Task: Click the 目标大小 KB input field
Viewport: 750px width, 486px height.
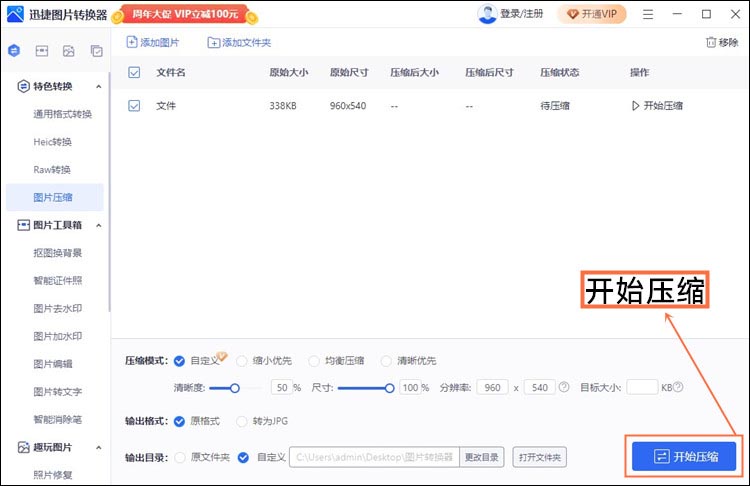Action: [642, 387]
